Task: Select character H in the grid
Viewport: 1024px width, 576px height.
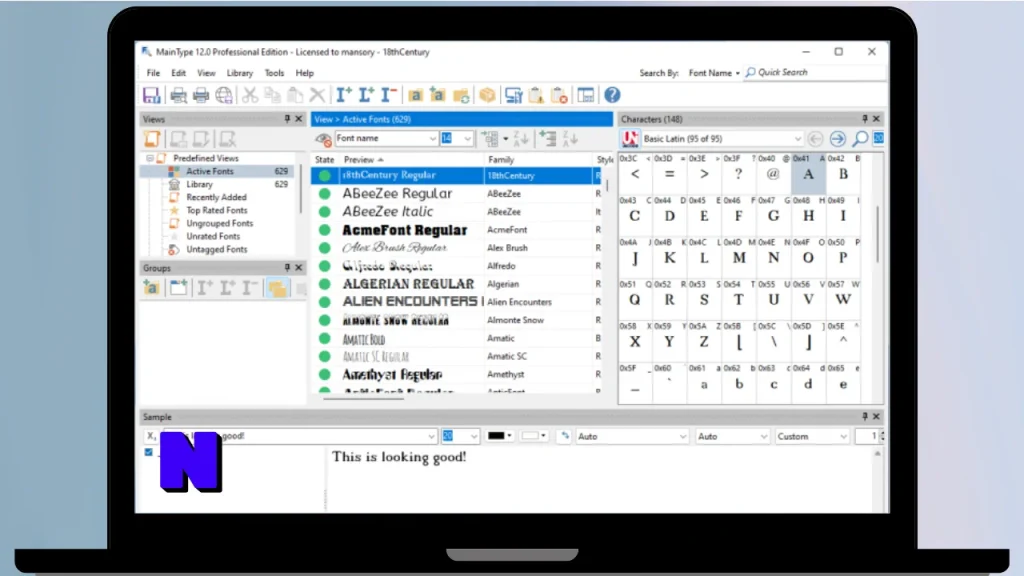Action: [x=808, y=216]
